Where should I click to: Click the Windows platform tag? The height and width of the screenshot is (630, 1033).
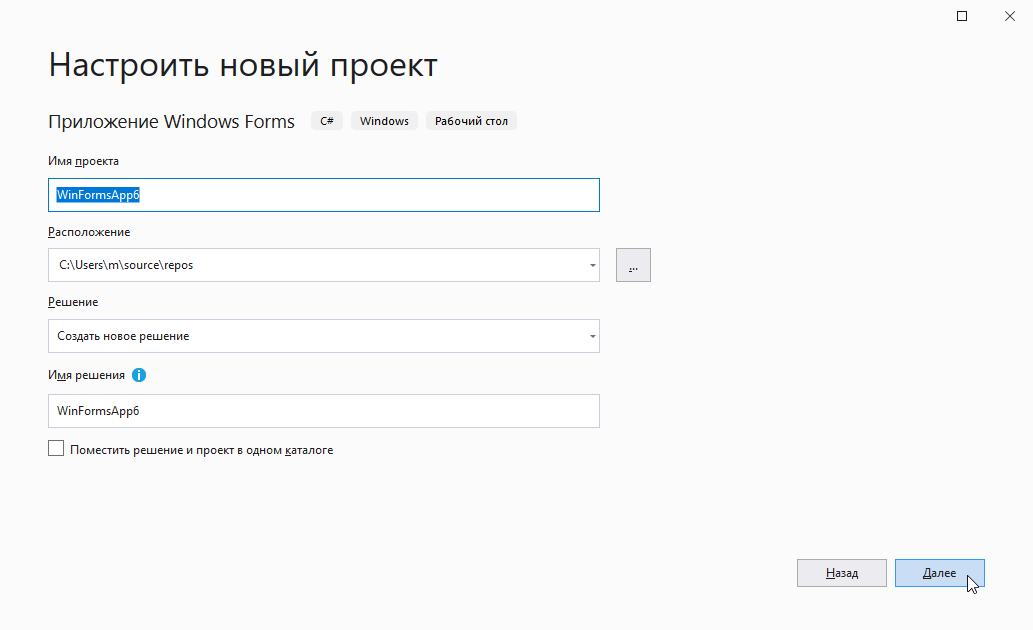384,121
